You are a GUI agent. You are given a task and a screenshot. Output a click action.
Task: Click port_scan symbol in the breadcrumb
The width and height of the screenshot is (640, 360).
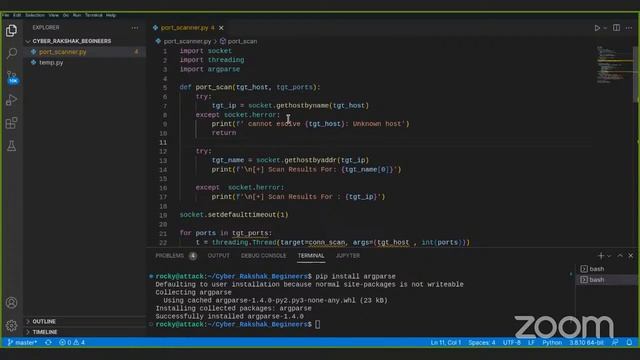pos(242,41)
